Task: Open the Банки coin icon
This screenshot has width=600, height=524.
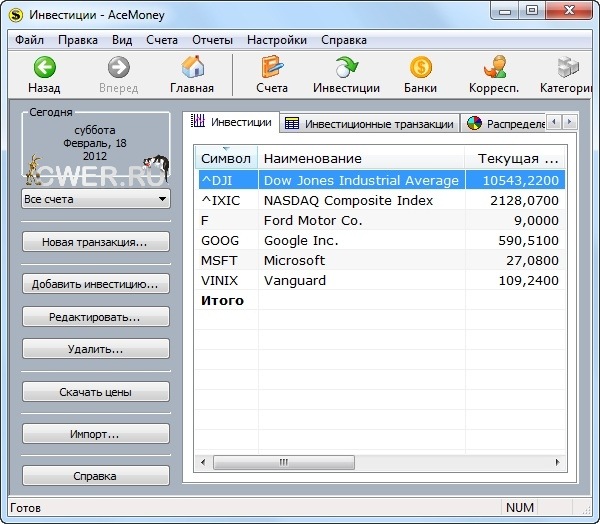Action: click(x=421, y=68)
